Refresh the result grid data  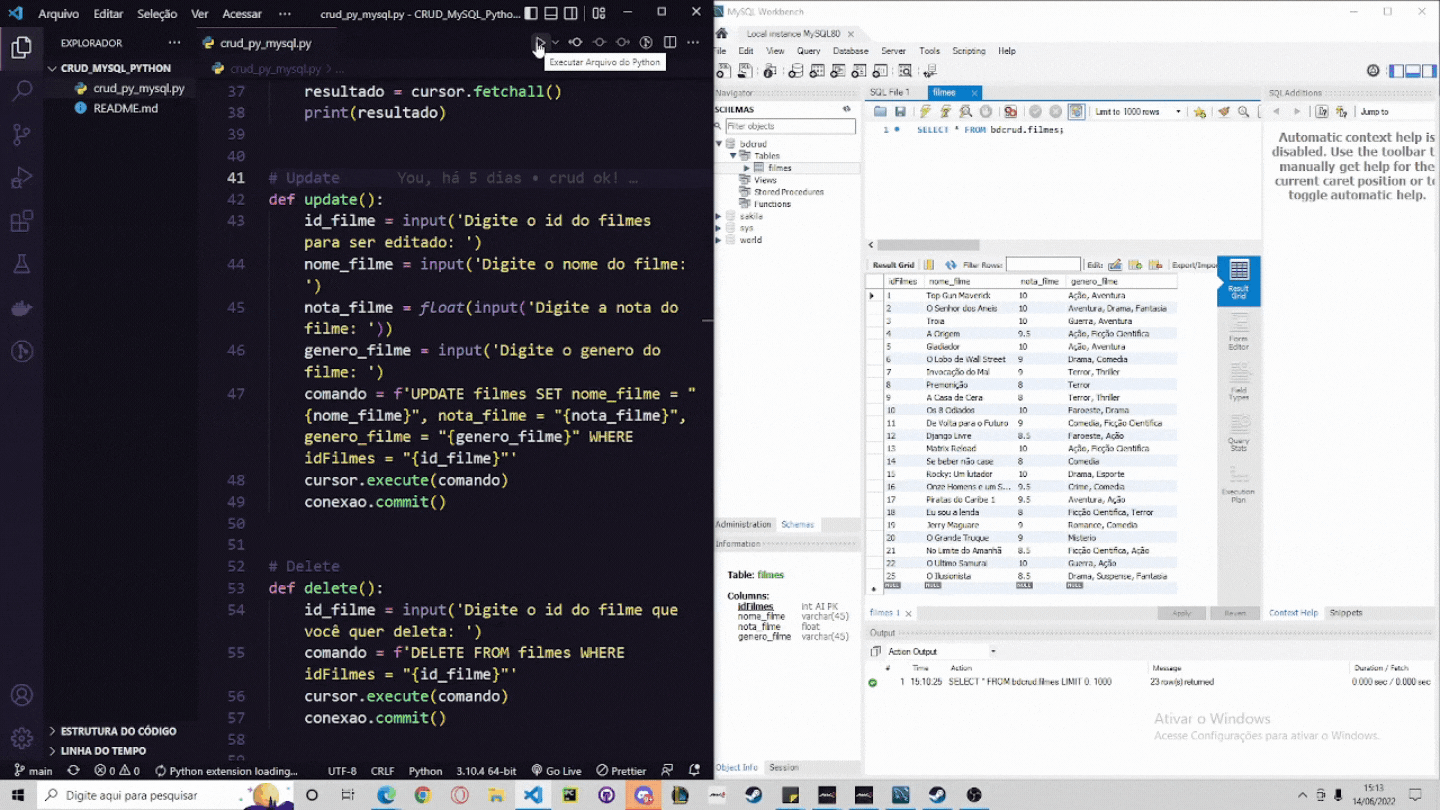pyautogui.click(x=950, y=265)
